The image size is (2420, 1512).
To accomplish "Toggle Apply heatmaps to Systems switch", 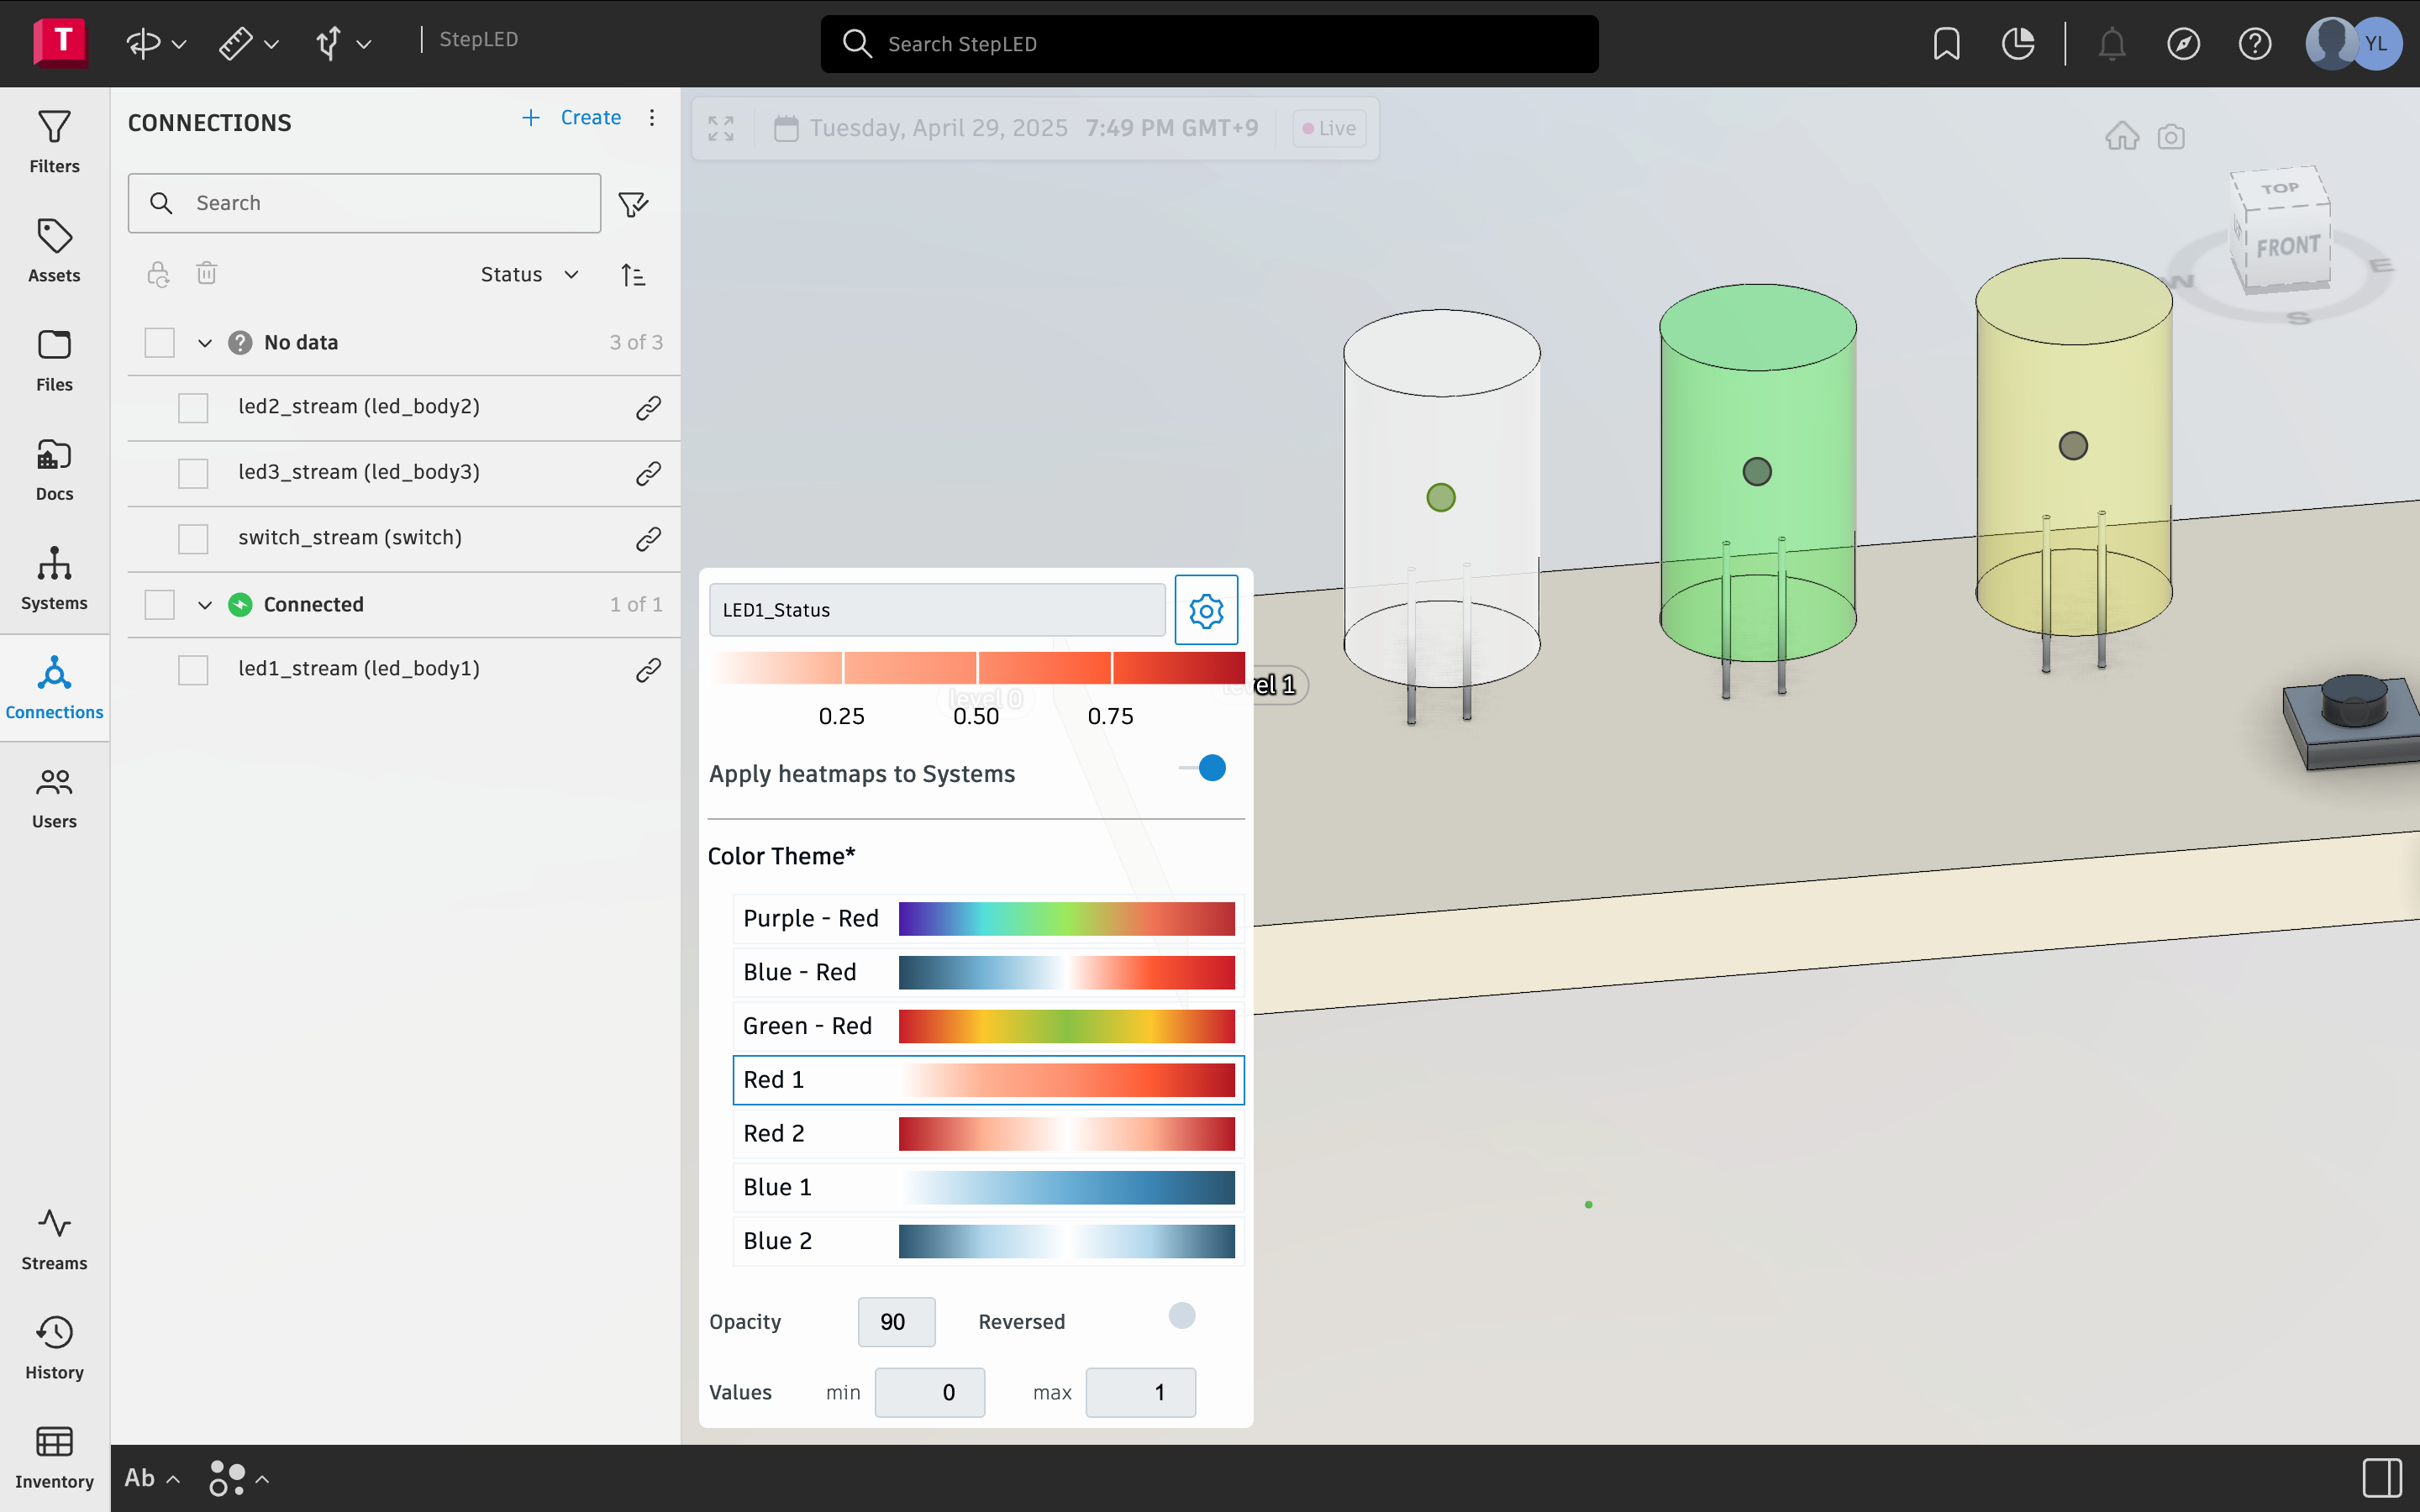I will click(x=1202, y=768).
